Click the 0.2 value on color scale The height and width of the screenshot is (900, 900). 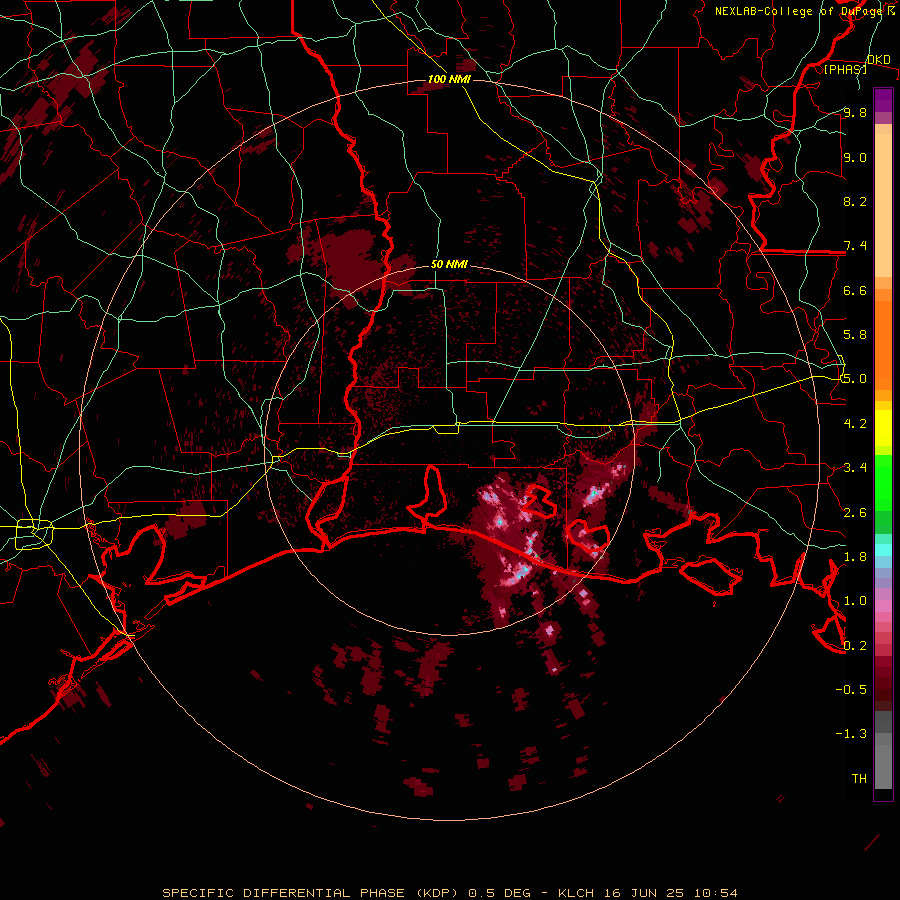[x=855, y=645]
